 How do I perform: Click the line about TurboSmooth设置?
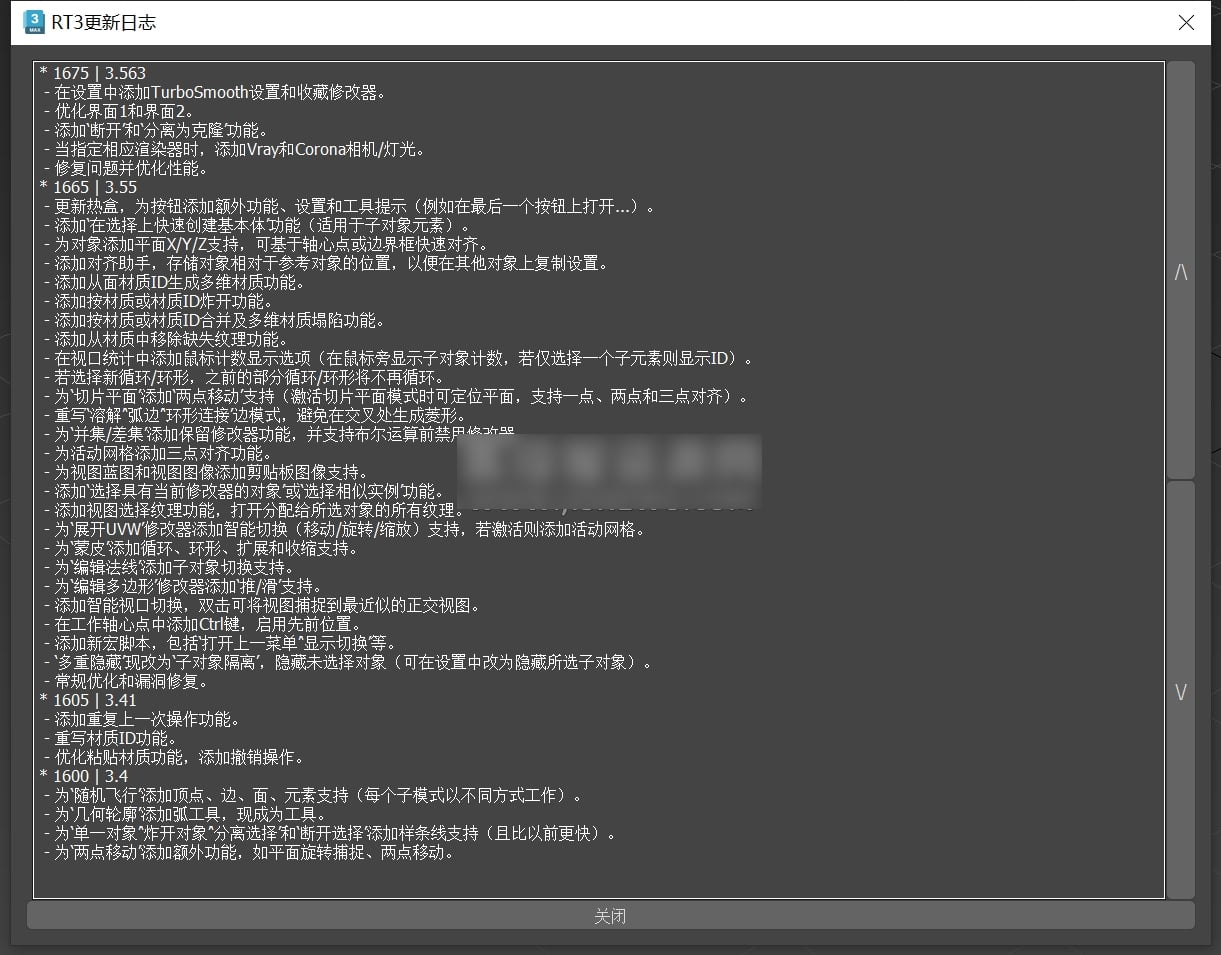click(x=215, y=92)
